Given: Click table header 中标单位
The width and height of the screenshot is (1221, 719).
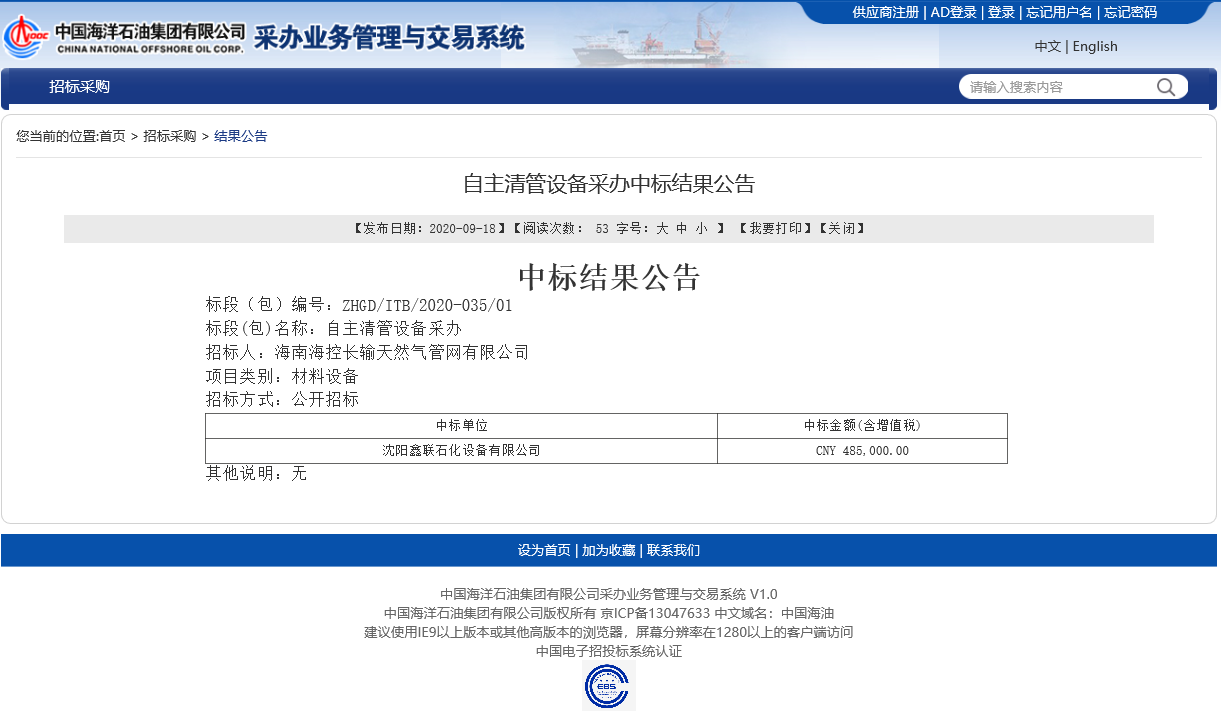Looking at the screenshot, I should (x=461, y=426).
